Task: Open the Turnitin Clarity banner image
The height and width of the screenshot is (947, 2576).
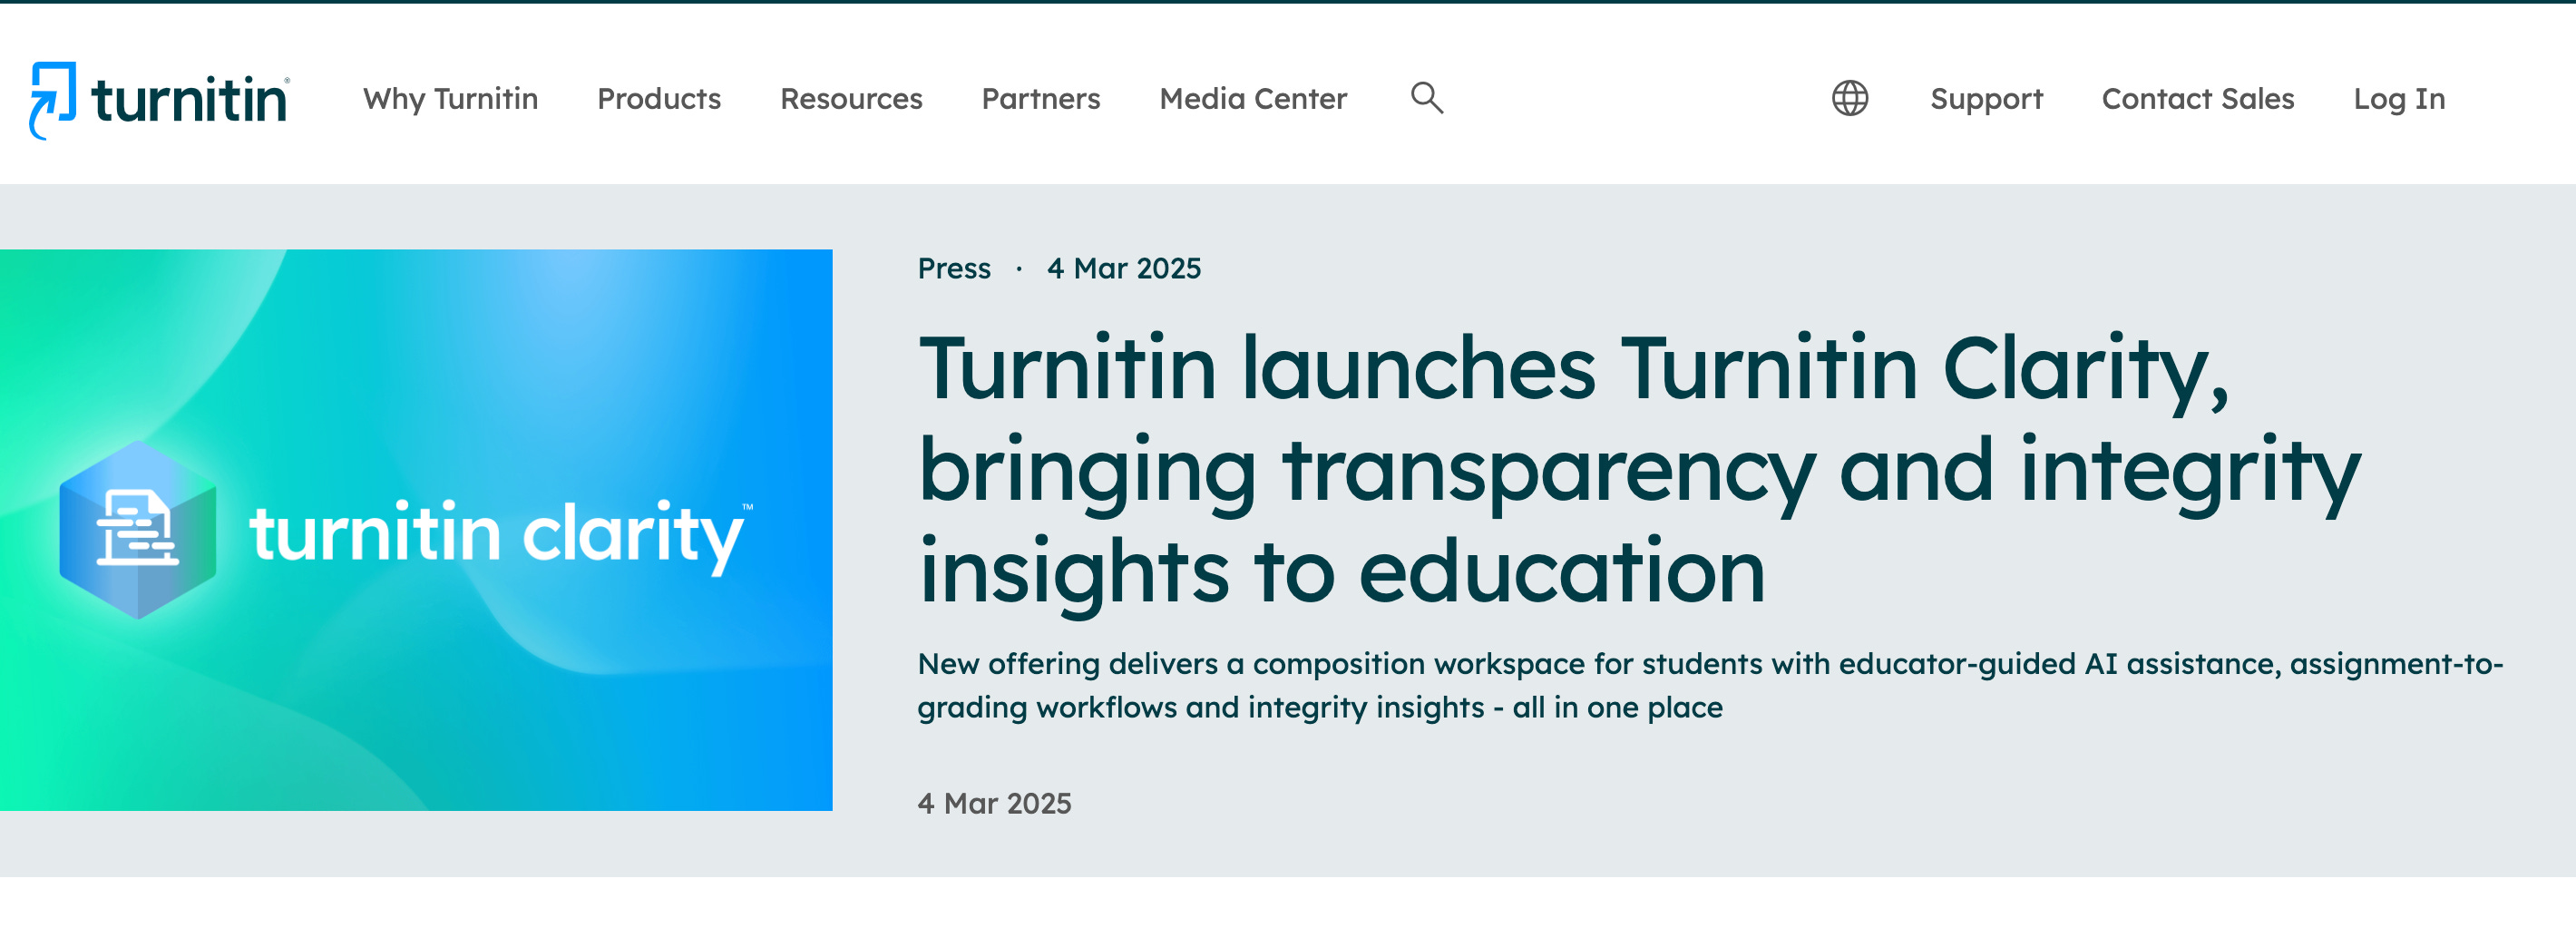Action: tap(416, 530)
